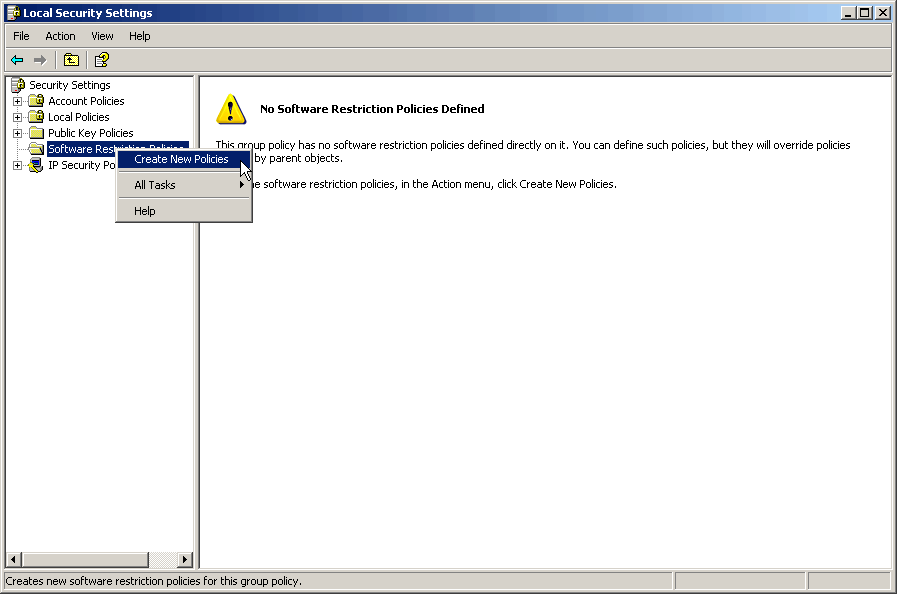Click the yellow warning triangle icon
Viewport: 897px width, 594px height.
pyautogui.click(x=231, y=109)
